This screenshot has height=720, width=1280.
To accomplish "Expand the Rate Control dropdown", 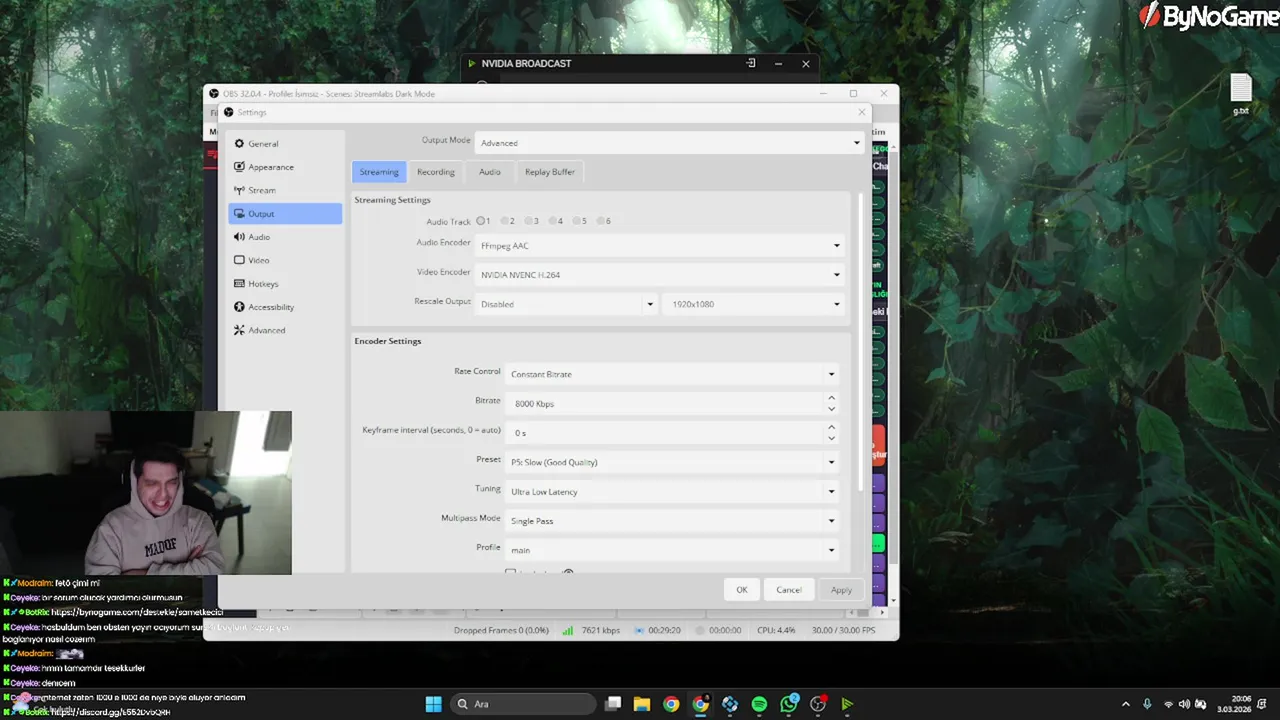I will point(672,374).
